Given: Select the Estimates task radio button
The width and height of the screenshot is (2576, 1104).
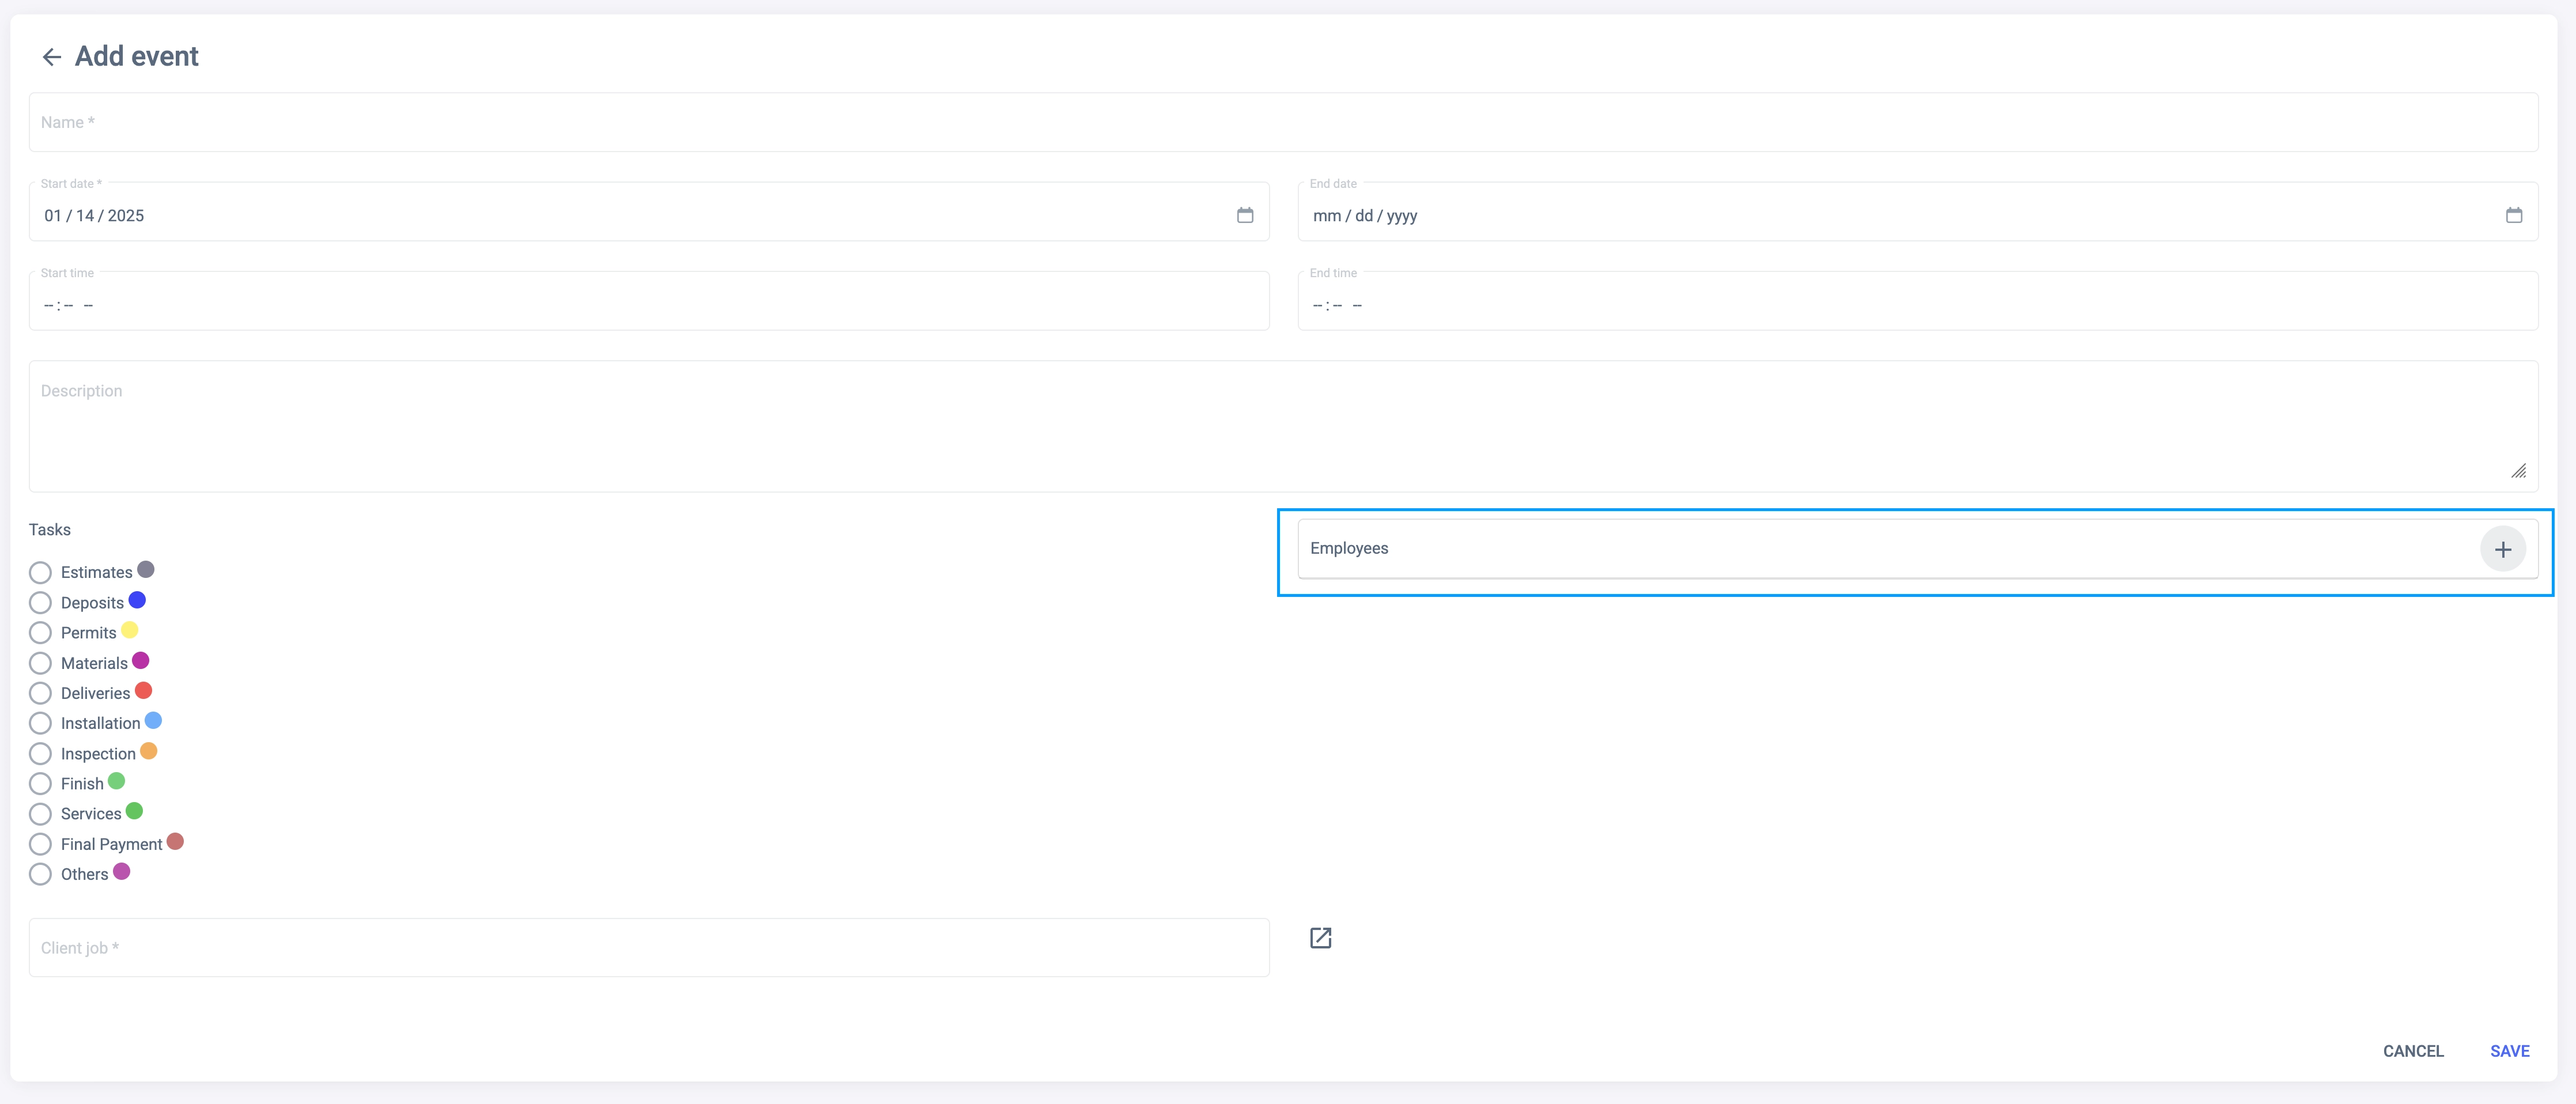Looking at the screenshot, I should 40,573.
